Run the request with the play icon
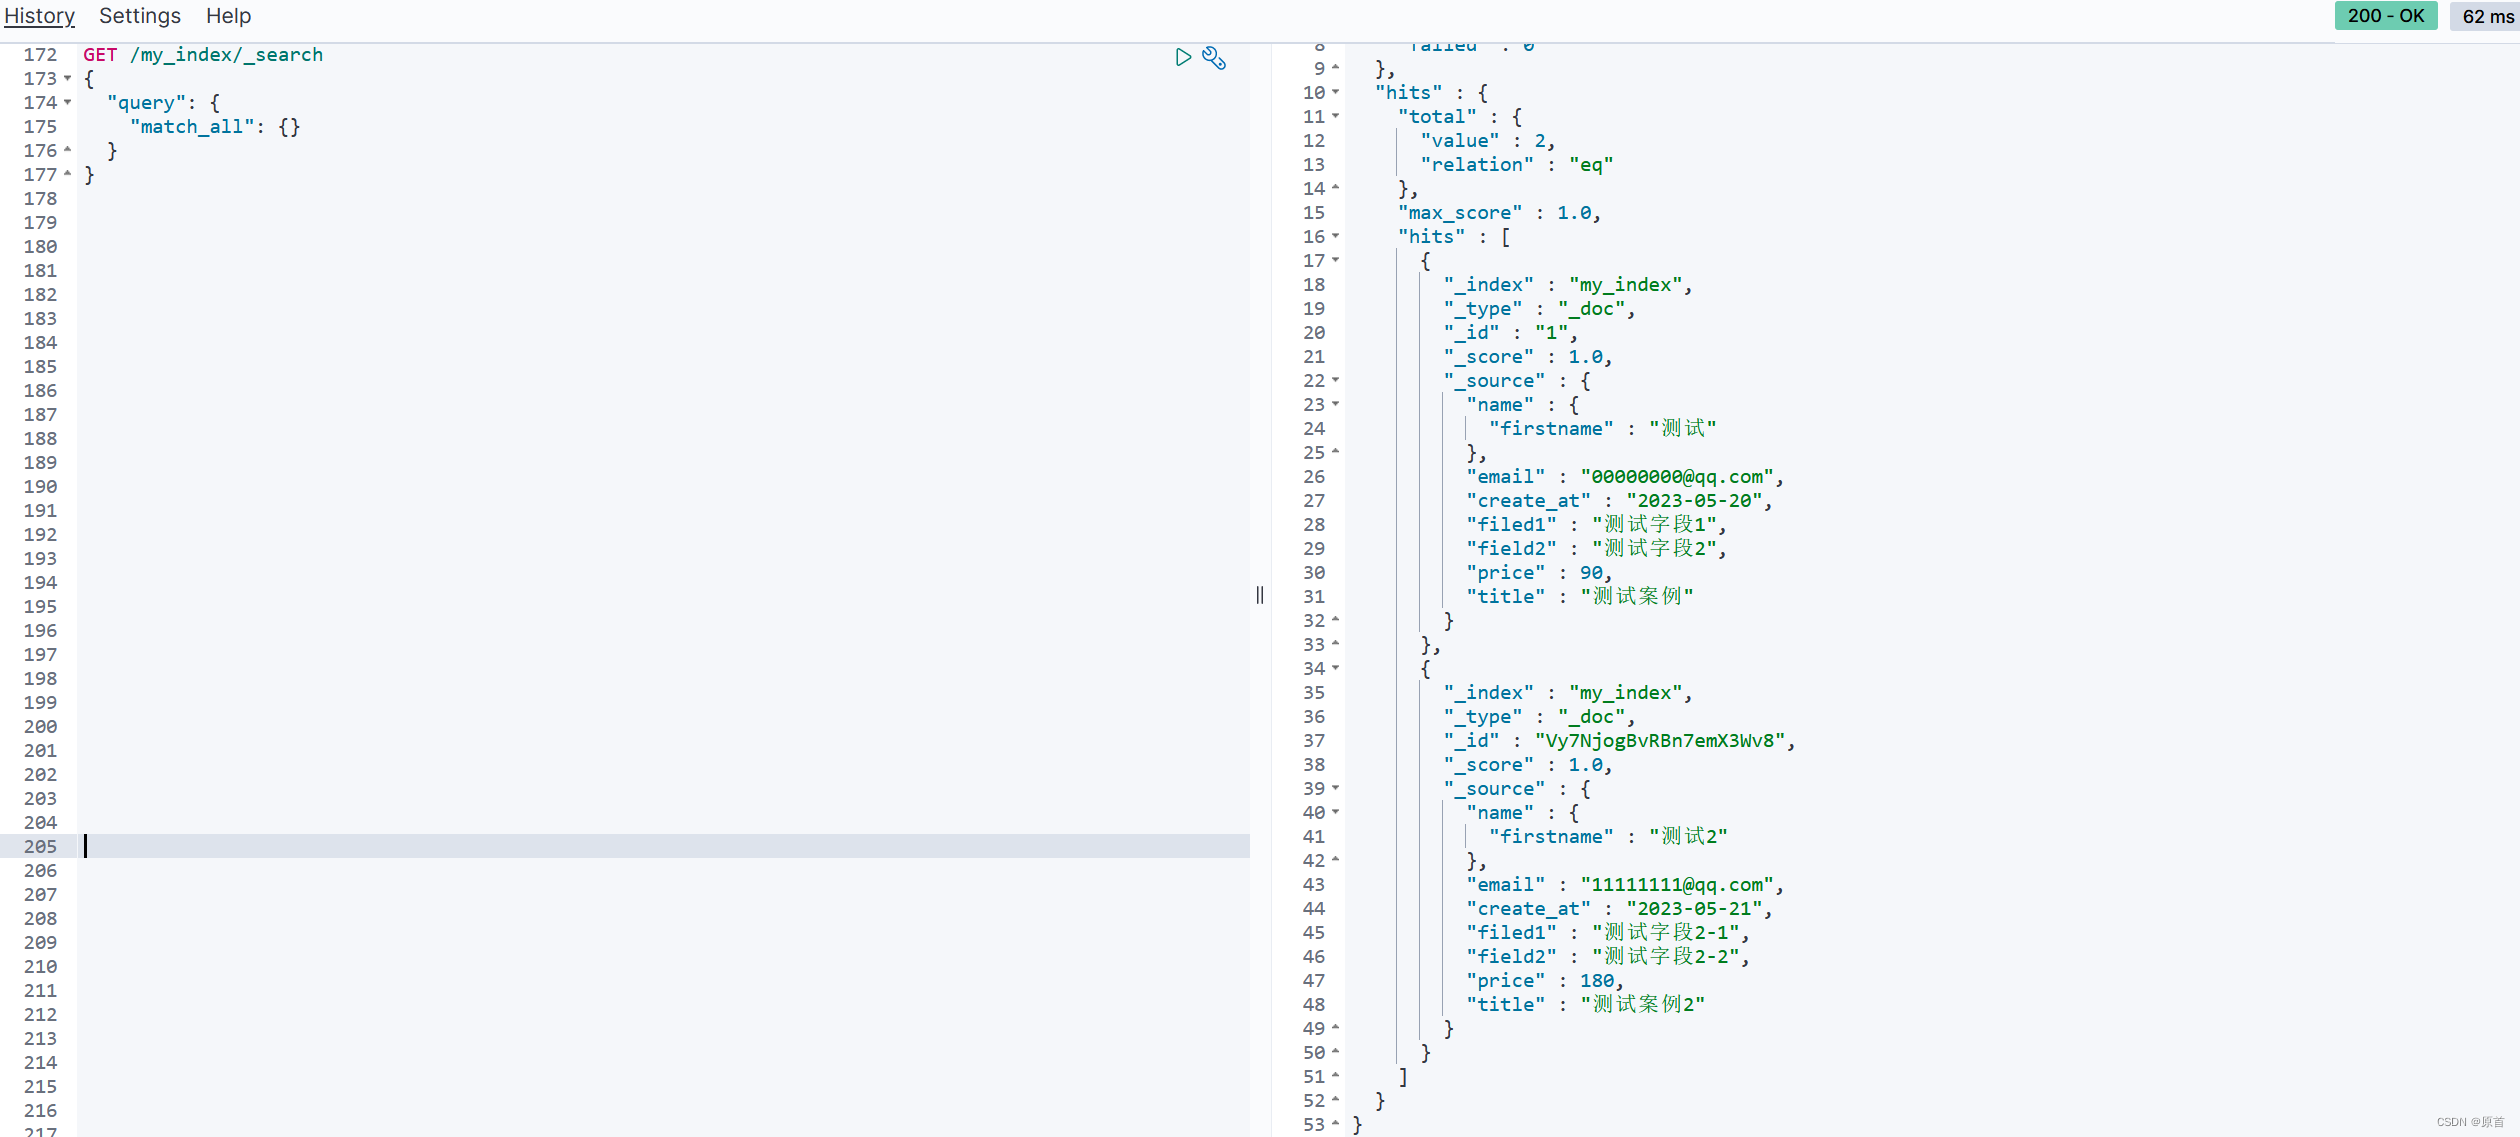Screen dimensions: 2520x1137 point(1183,57)
